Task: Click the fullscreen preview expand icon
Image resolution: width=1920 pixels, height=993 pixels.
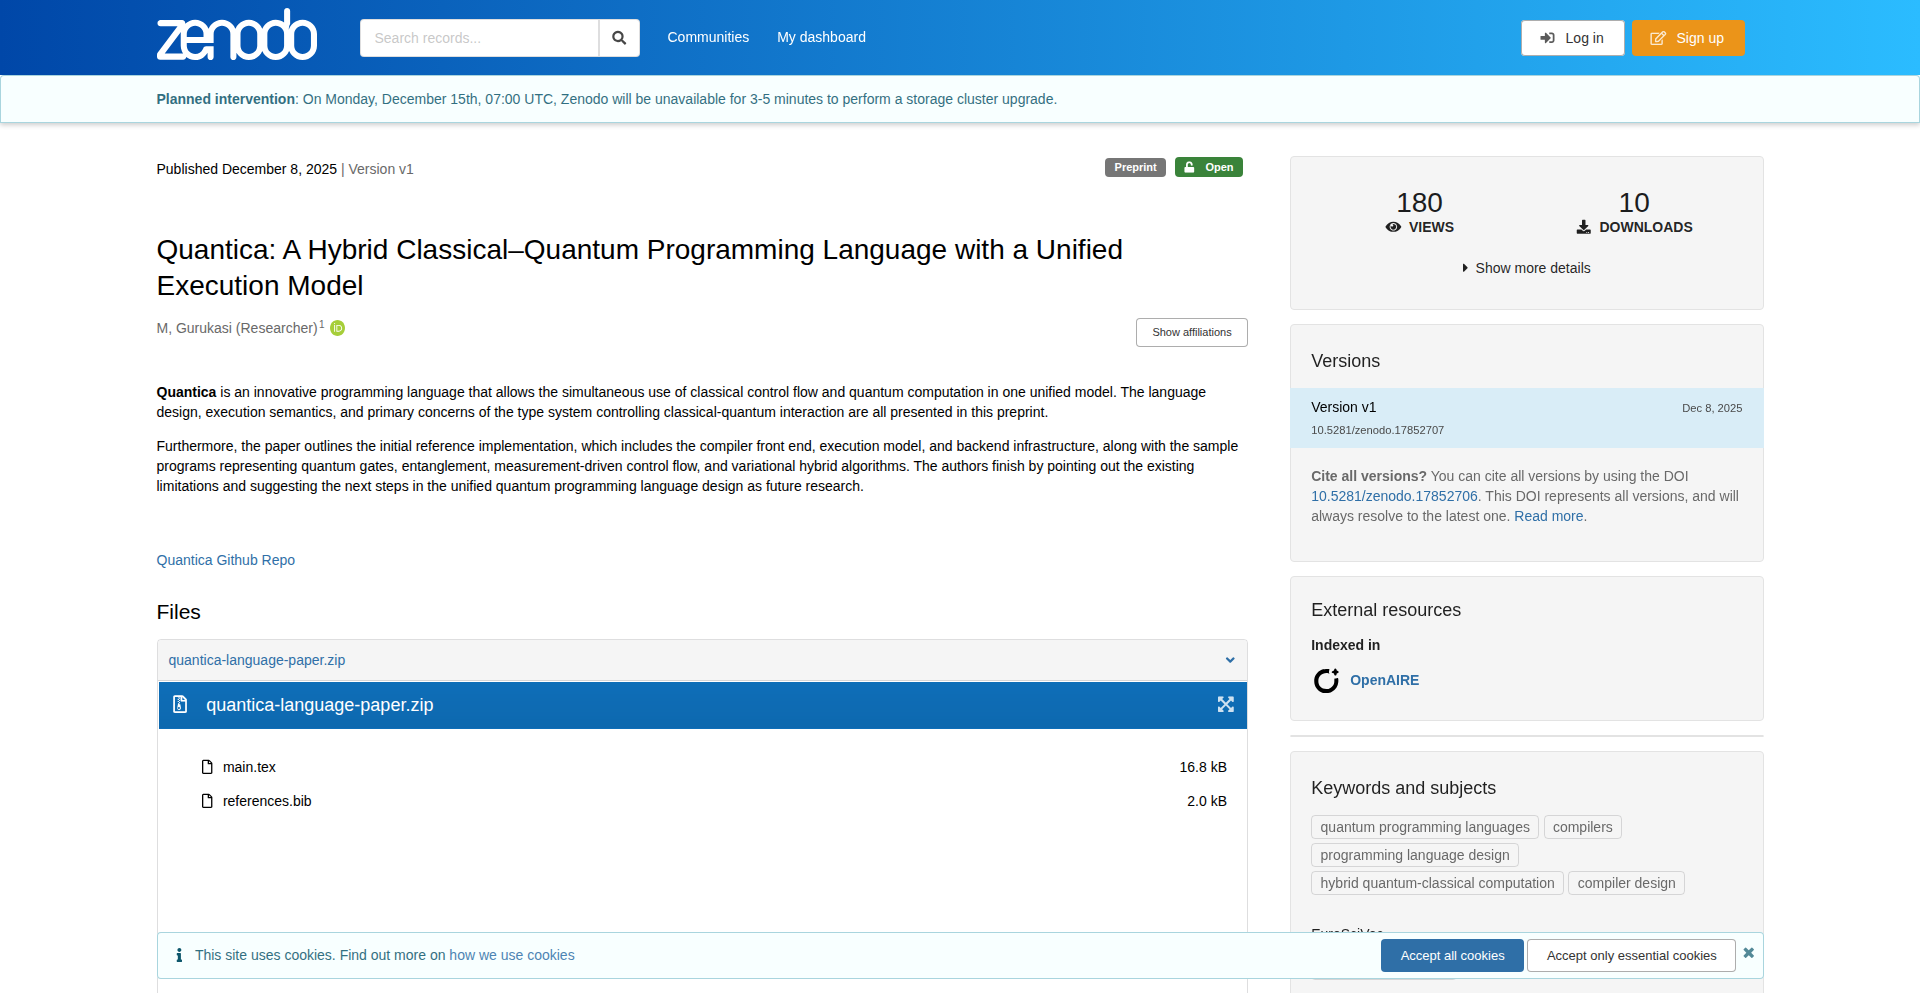Action: pos(1225,705)
